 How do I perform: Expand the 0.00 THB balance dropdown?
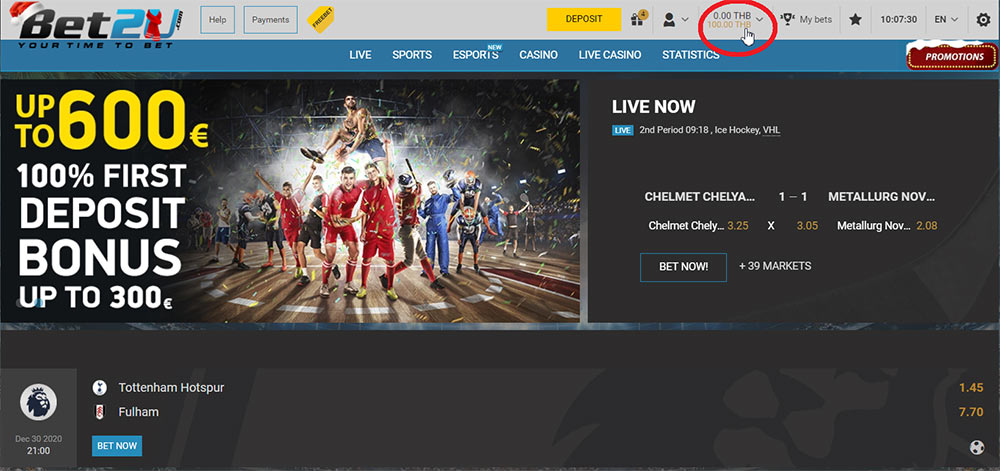pos(738,20)
